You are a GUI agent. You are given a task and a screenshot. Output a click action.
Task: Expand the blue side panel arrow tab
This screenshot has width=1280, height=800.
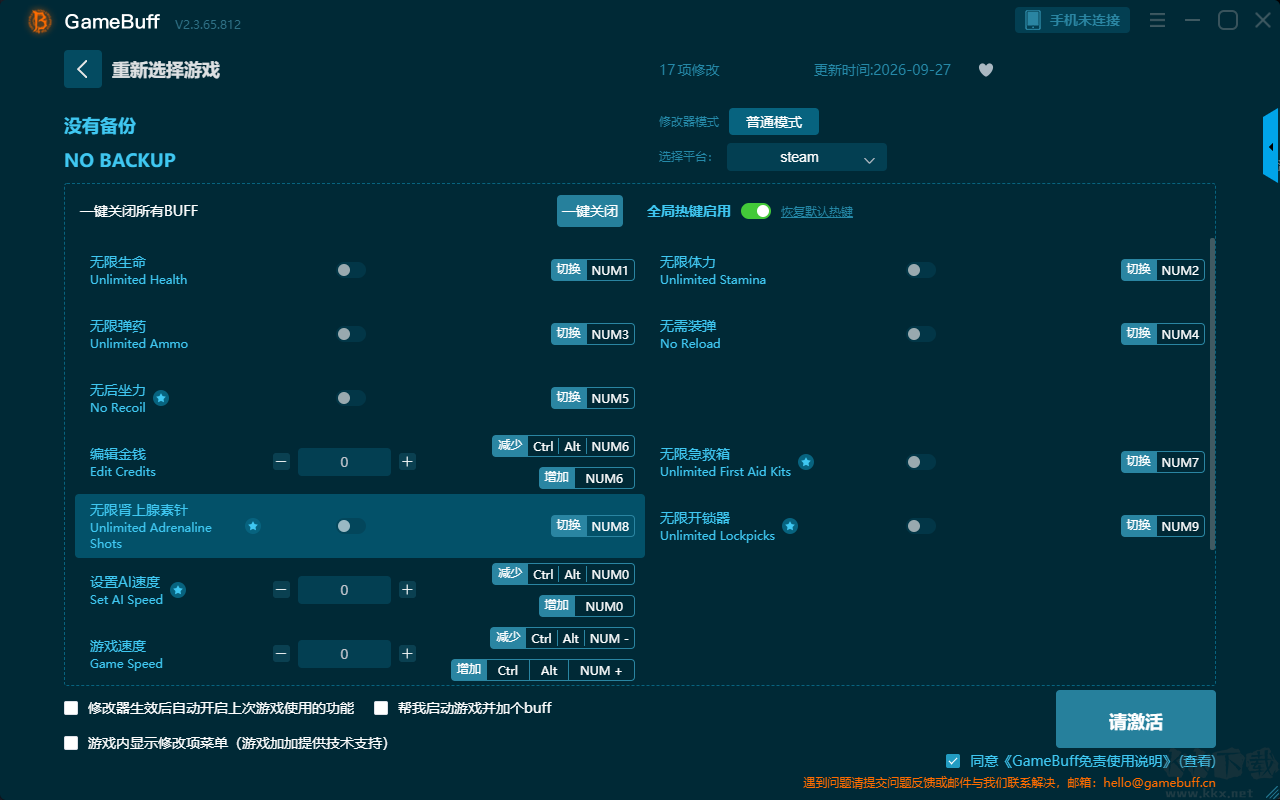(1271, 146)
